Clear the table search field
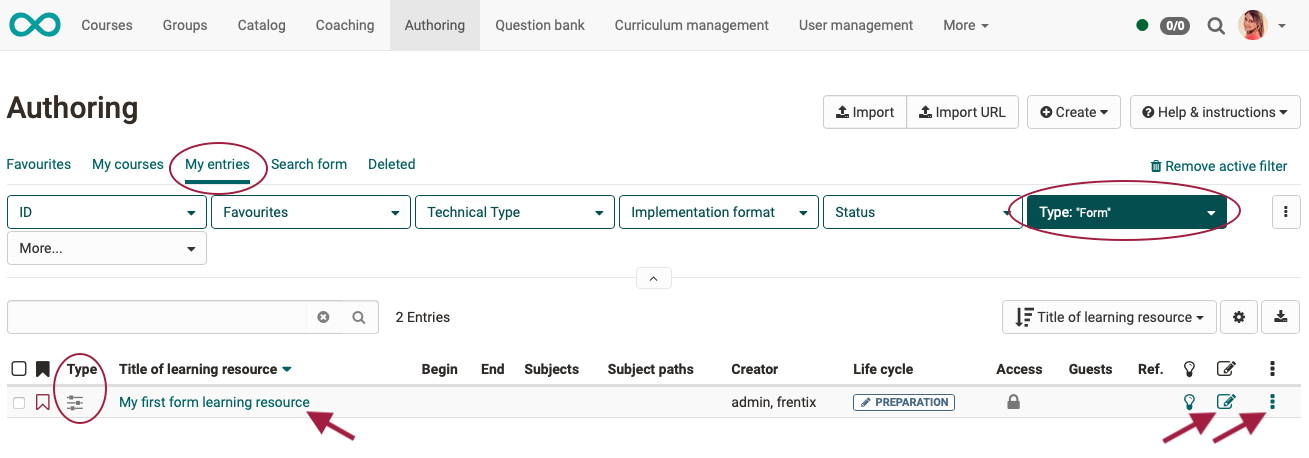The height and width of the screenshot is (458, 1309). pos(323,317)
